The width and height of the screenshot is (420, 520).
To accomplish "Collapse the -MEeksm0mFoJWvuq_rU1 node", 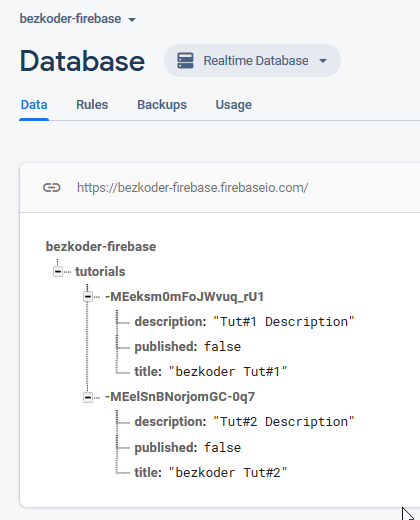I will (88, 297).
